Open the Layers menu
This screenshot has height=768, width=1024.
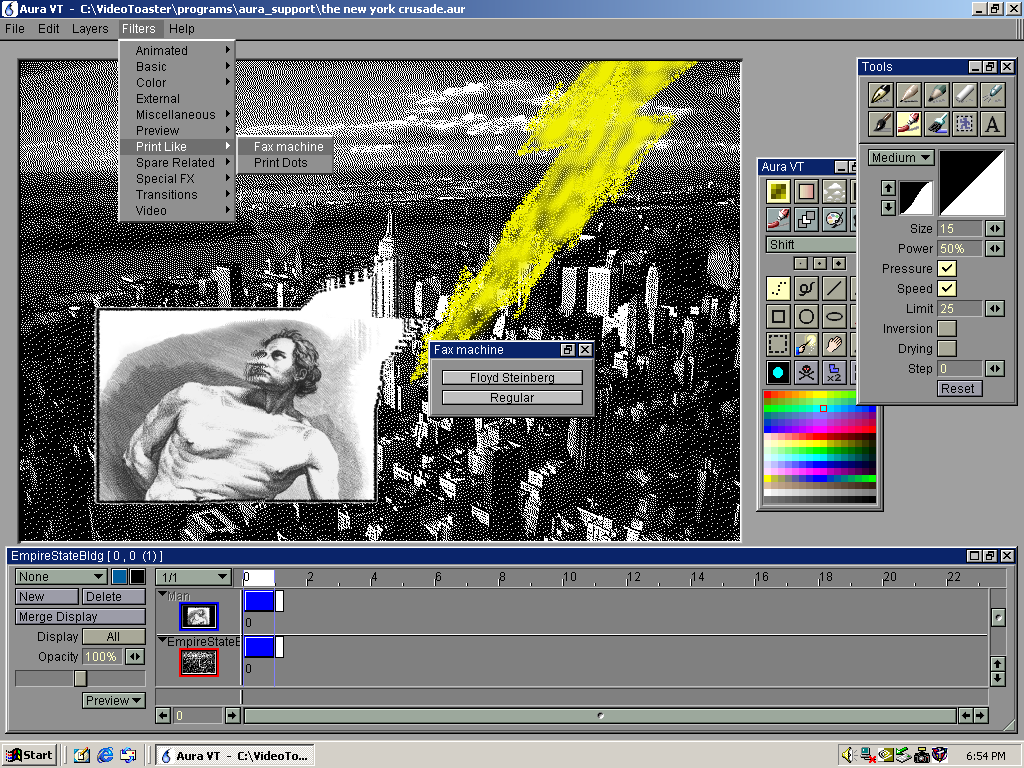[x=90, y=29]
